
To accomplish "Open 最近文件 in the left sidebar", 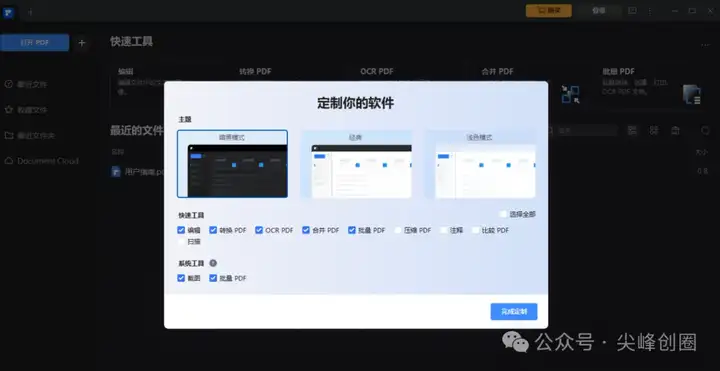I will point(26,84).
